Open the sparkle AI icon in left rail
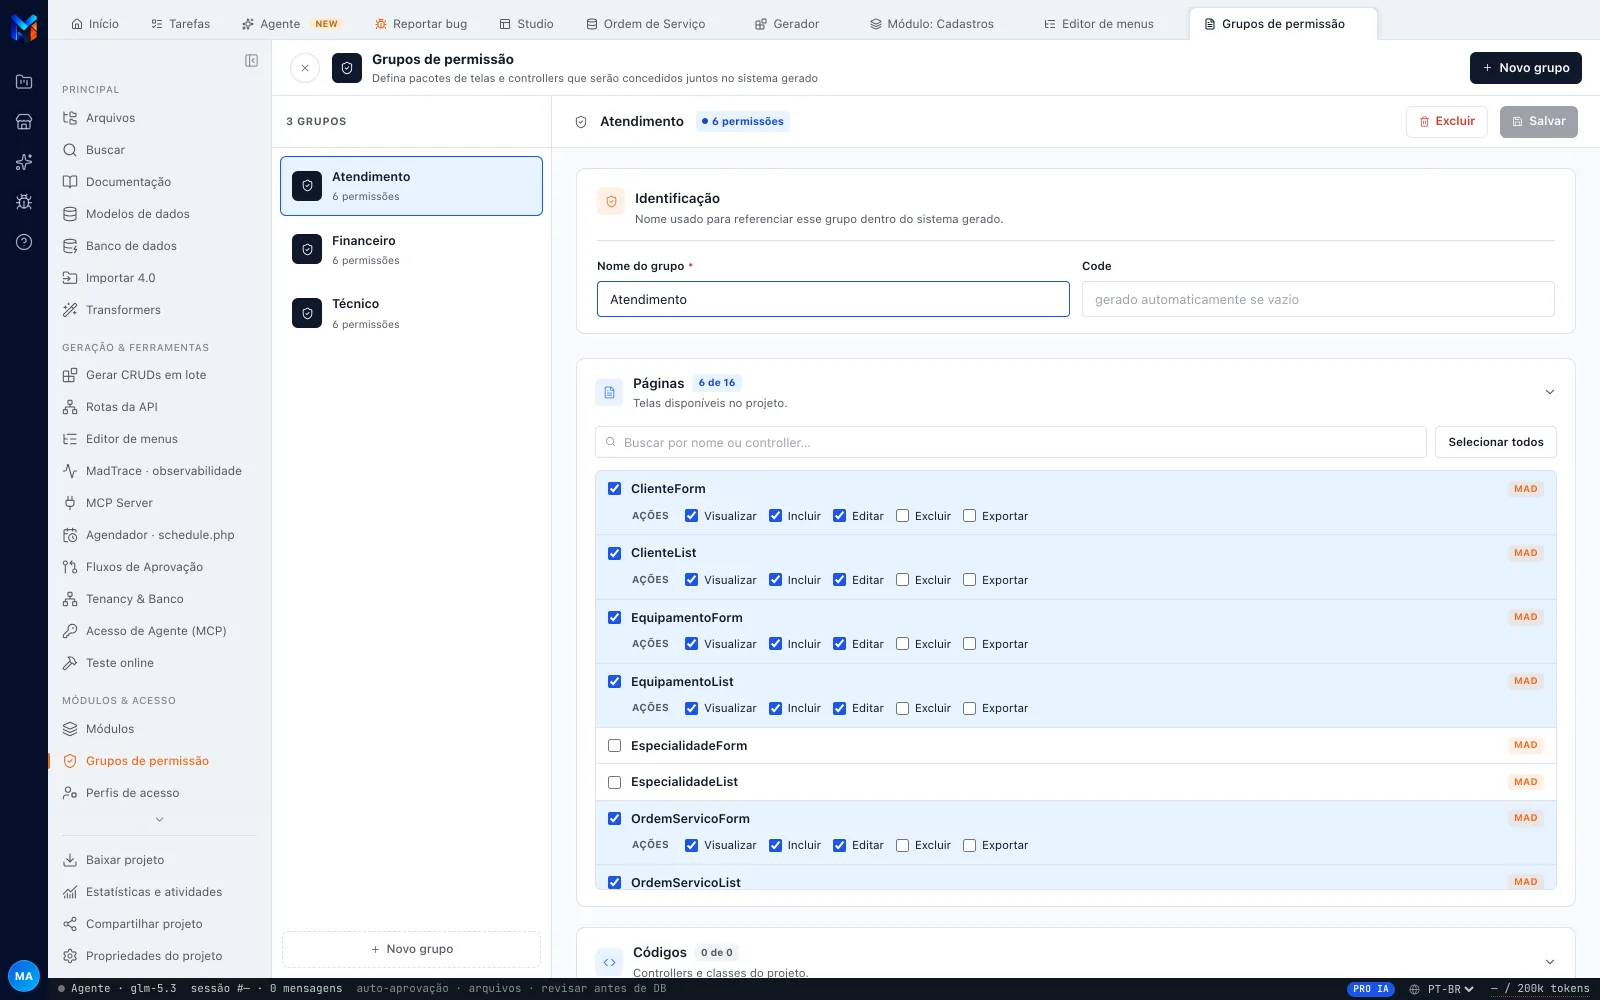This screenshot has height=1000, width=1600. pos(24,162)
